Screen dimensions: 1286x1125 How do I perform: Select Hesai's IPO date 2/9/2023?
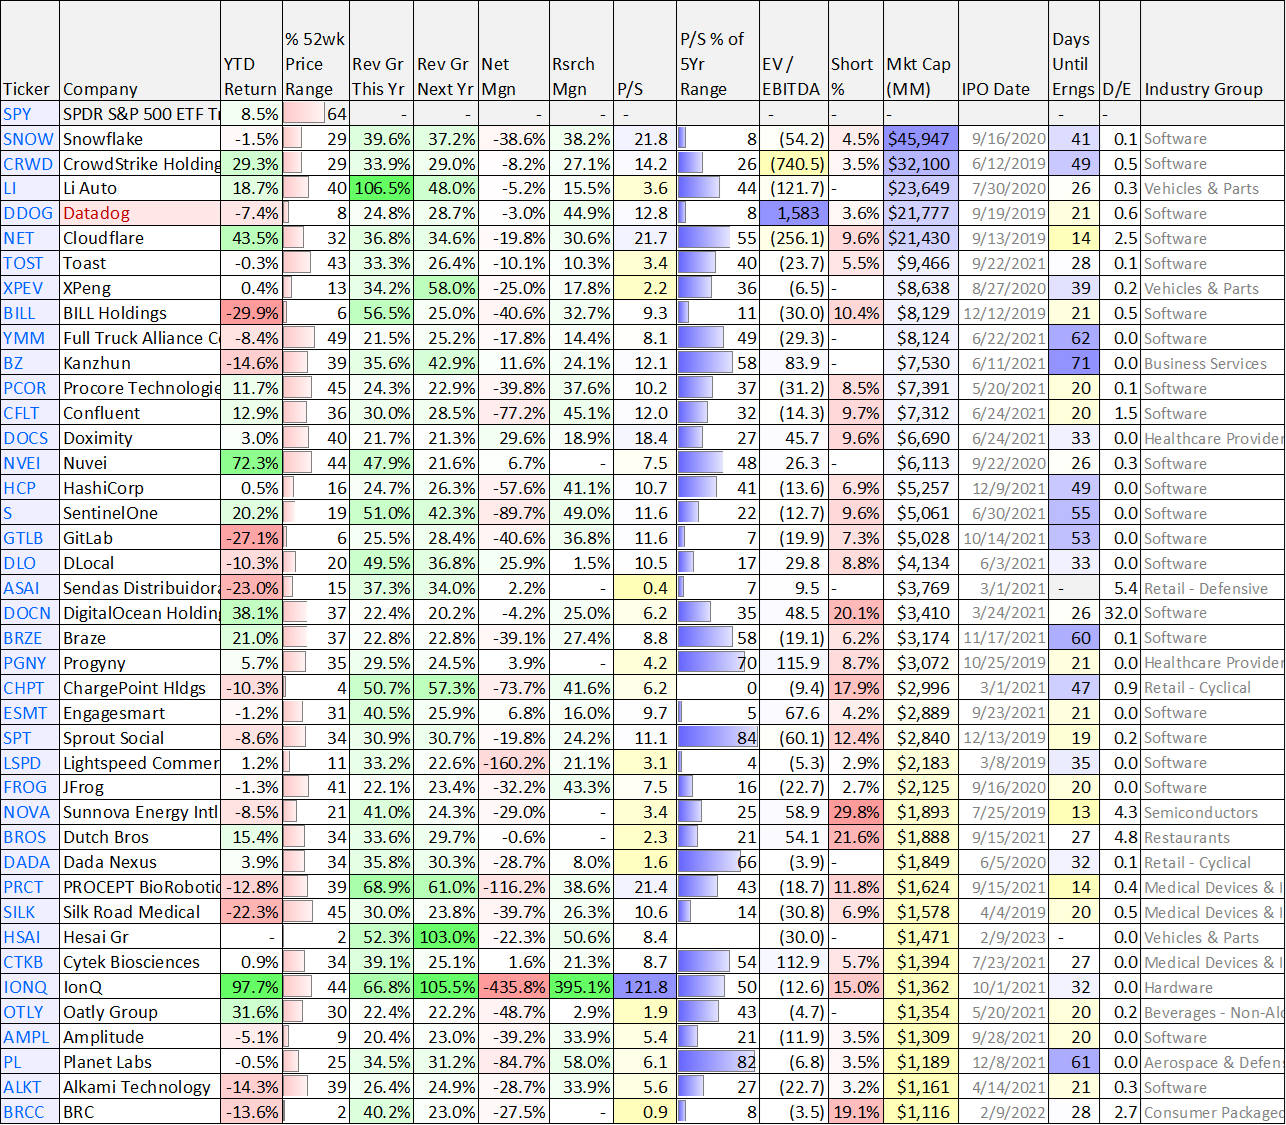click(x=1003, y=937)
